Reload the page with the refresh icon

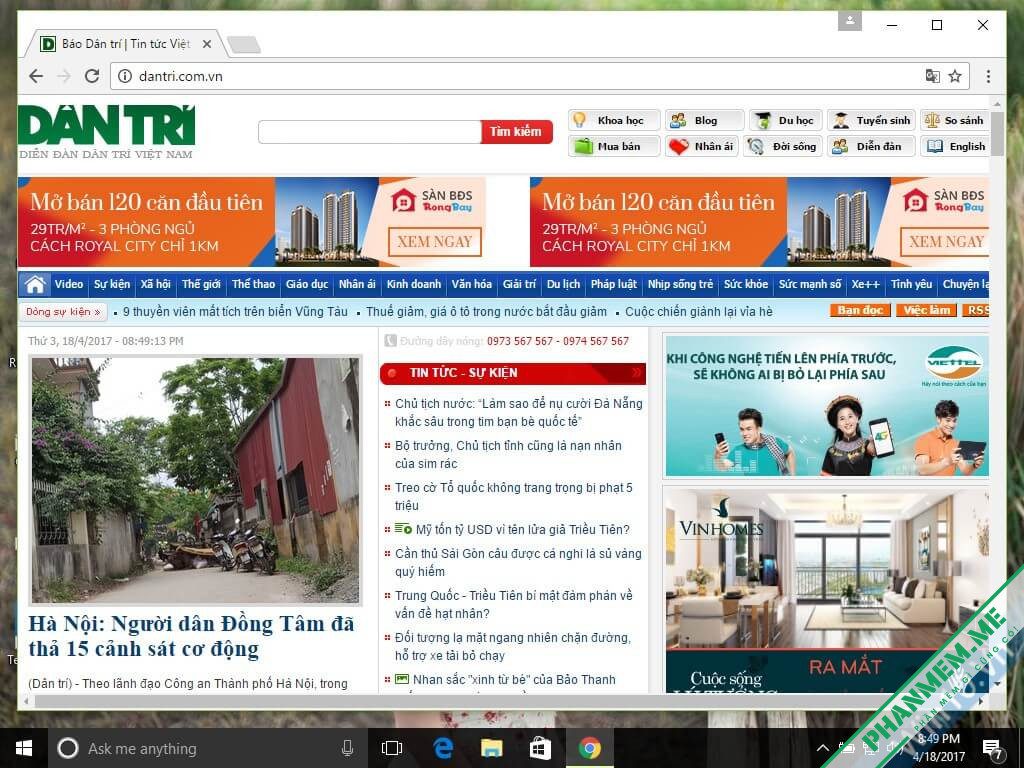point(92,76)
